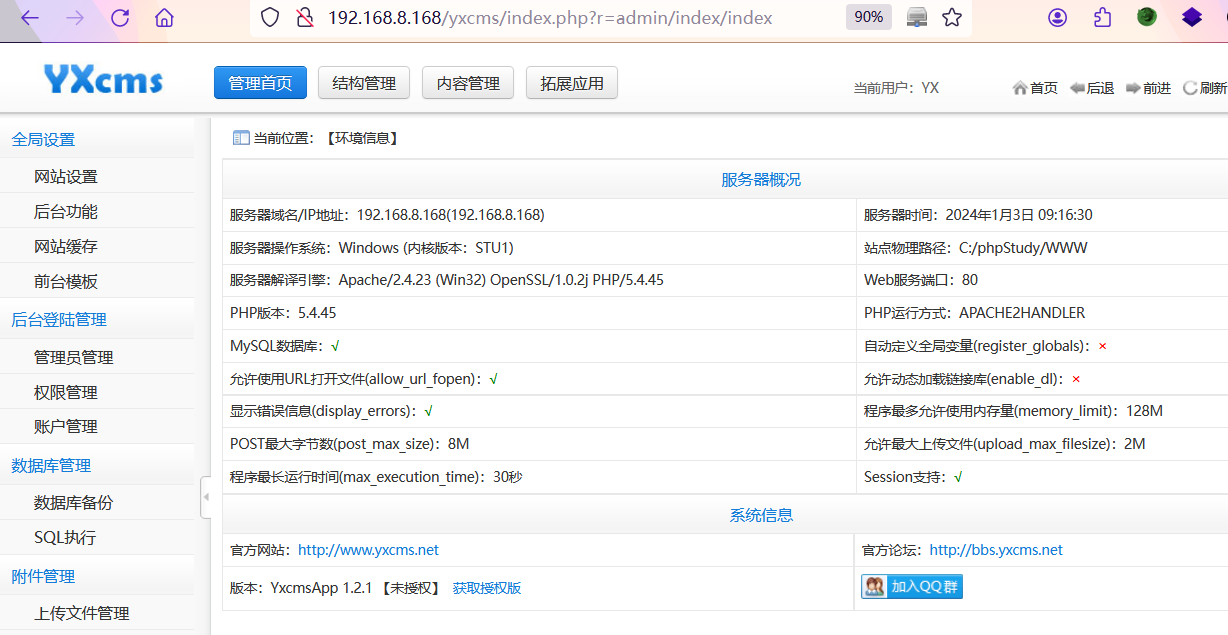Click the 后退 back arrow in header
The image size is (1228, 635).
1092,88
